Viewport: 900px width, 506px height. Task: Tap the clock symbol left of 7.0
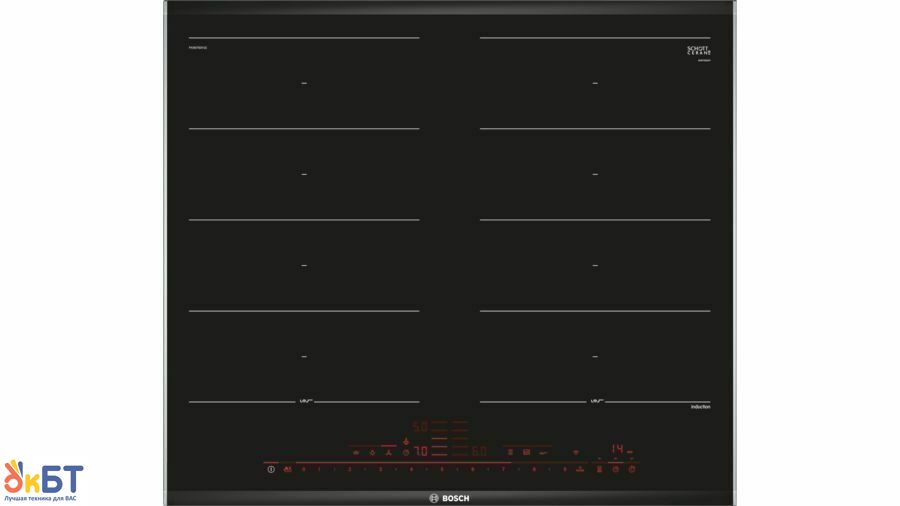[406, 452]
